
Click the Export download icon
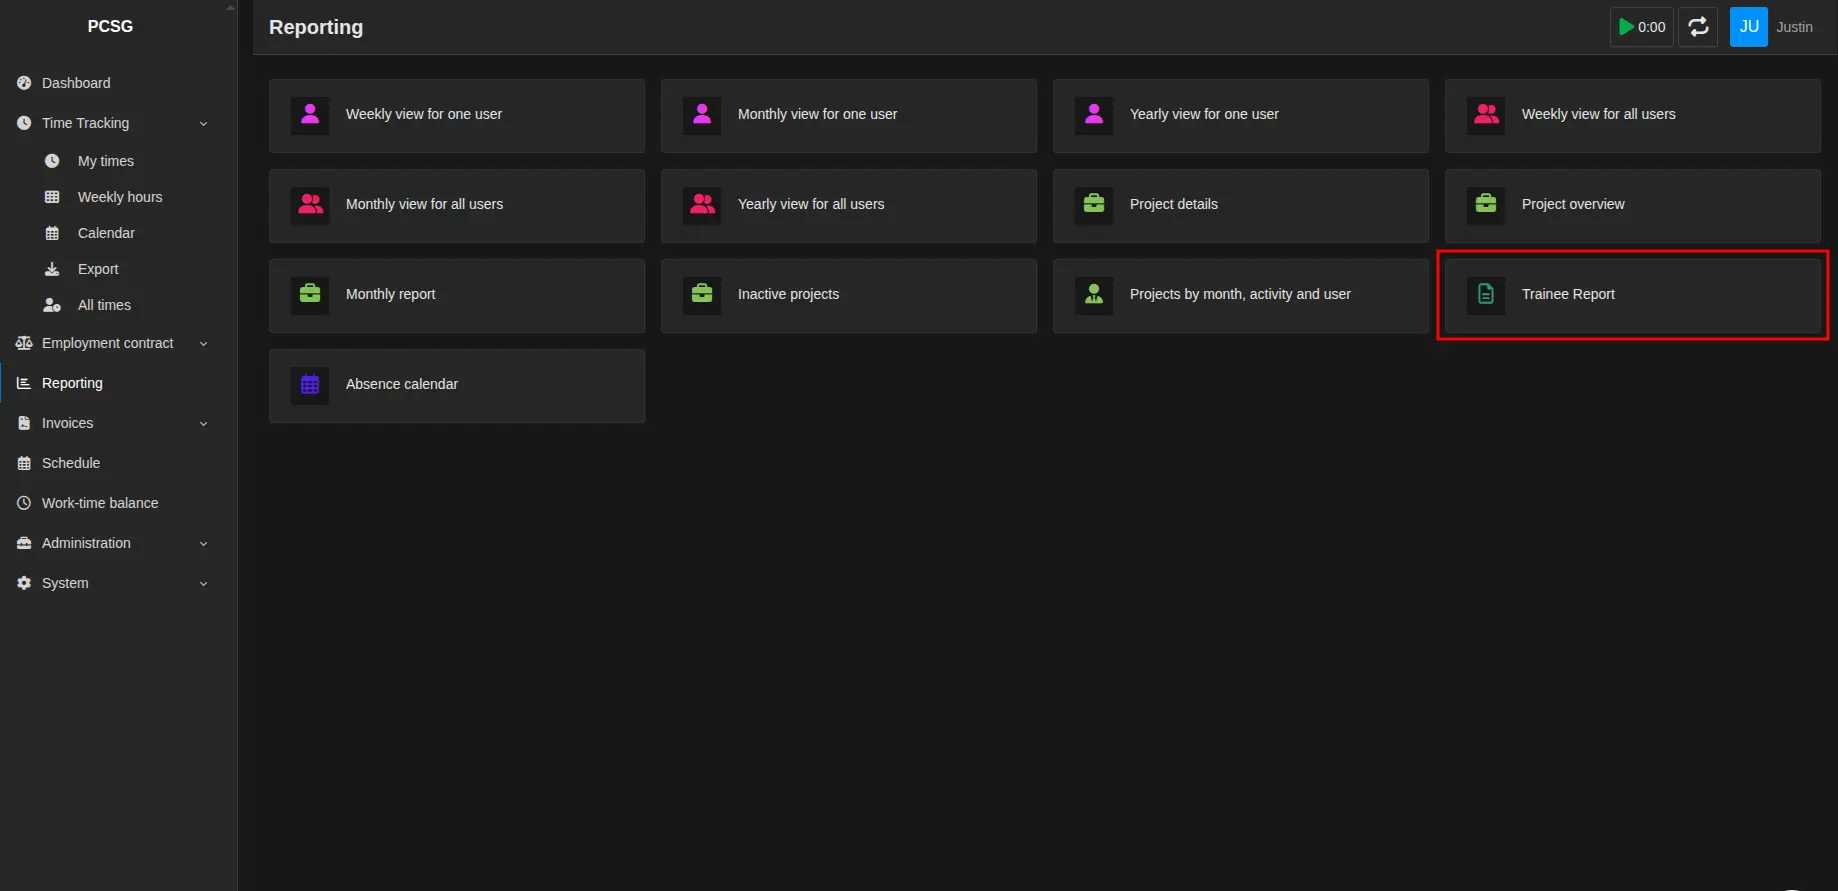pos(52,269)
